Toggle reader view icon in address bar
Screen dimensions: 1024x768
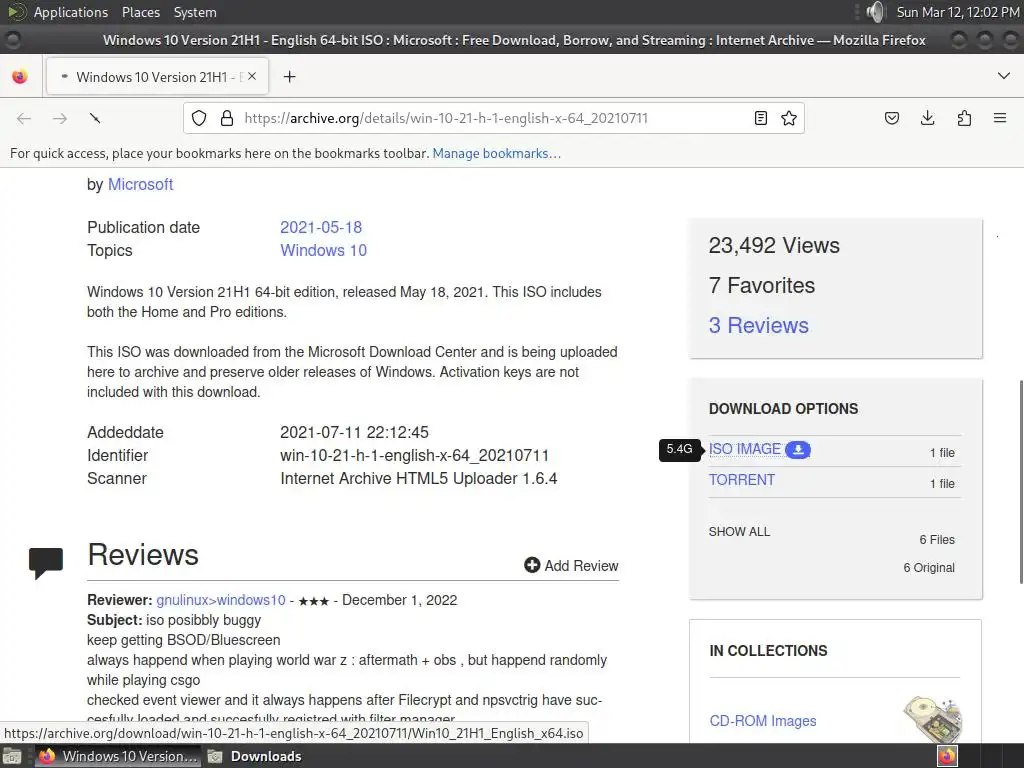tap(761, 118)
